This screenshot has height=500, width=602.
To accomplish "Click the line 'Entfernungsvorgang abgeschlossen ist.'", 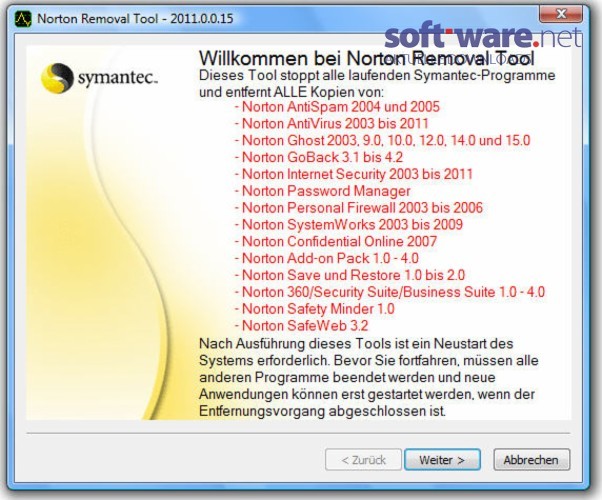I will [322, 411].
